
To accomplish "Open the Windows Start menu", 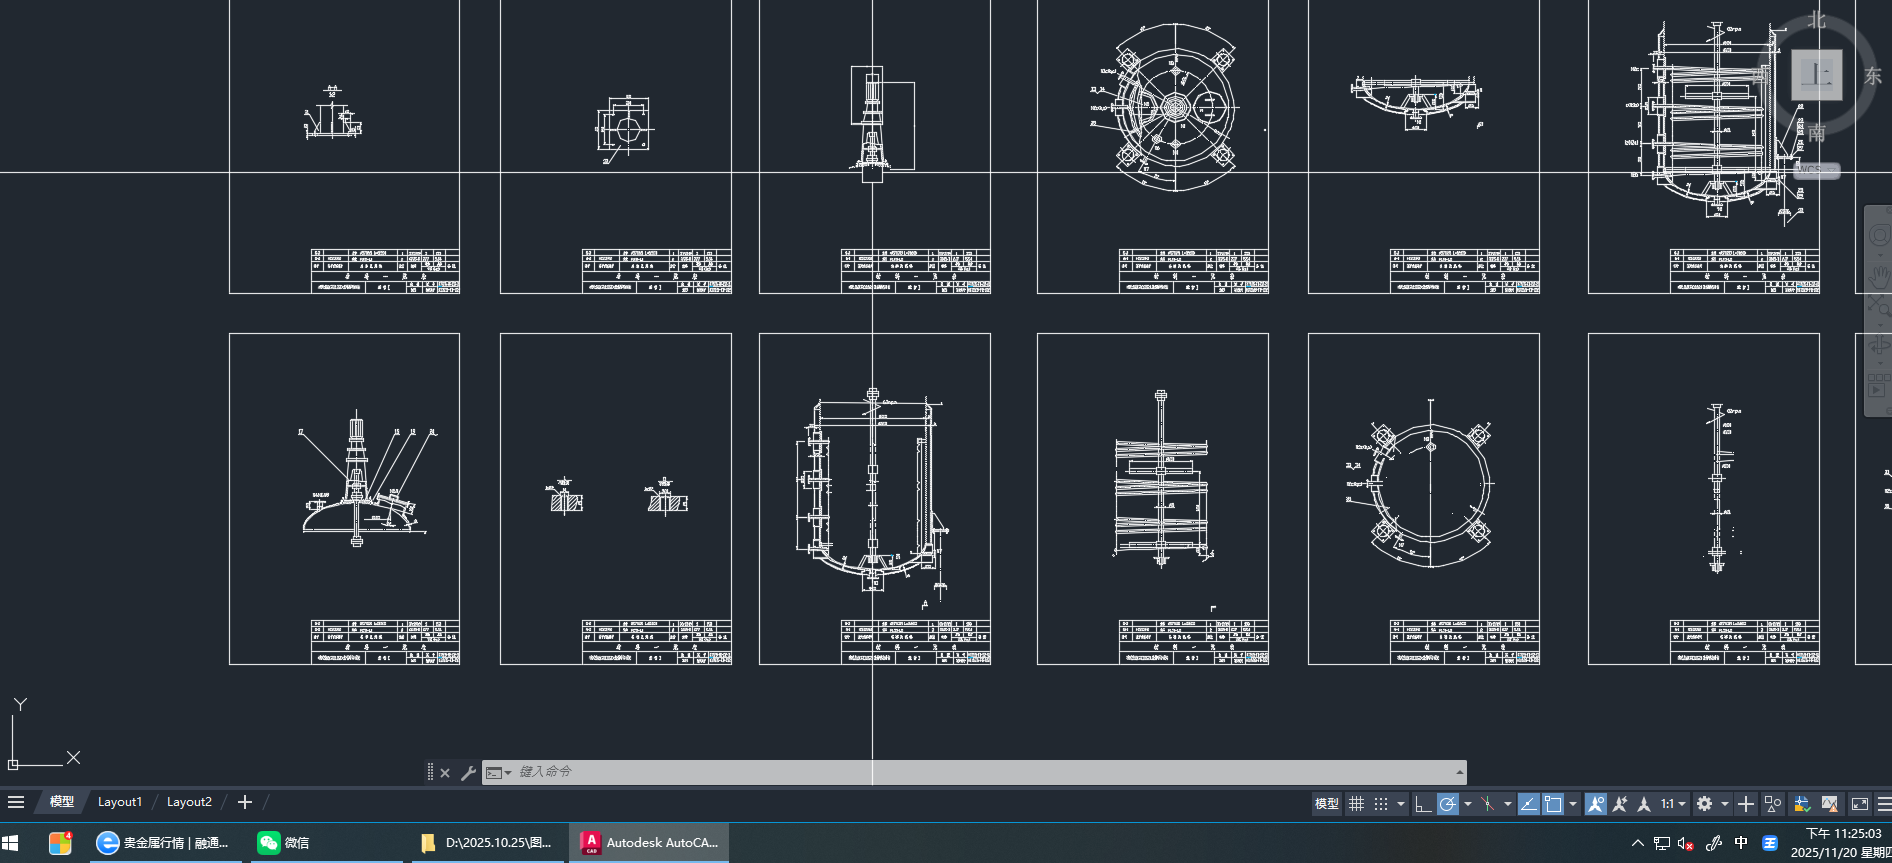I will [11, 843].
